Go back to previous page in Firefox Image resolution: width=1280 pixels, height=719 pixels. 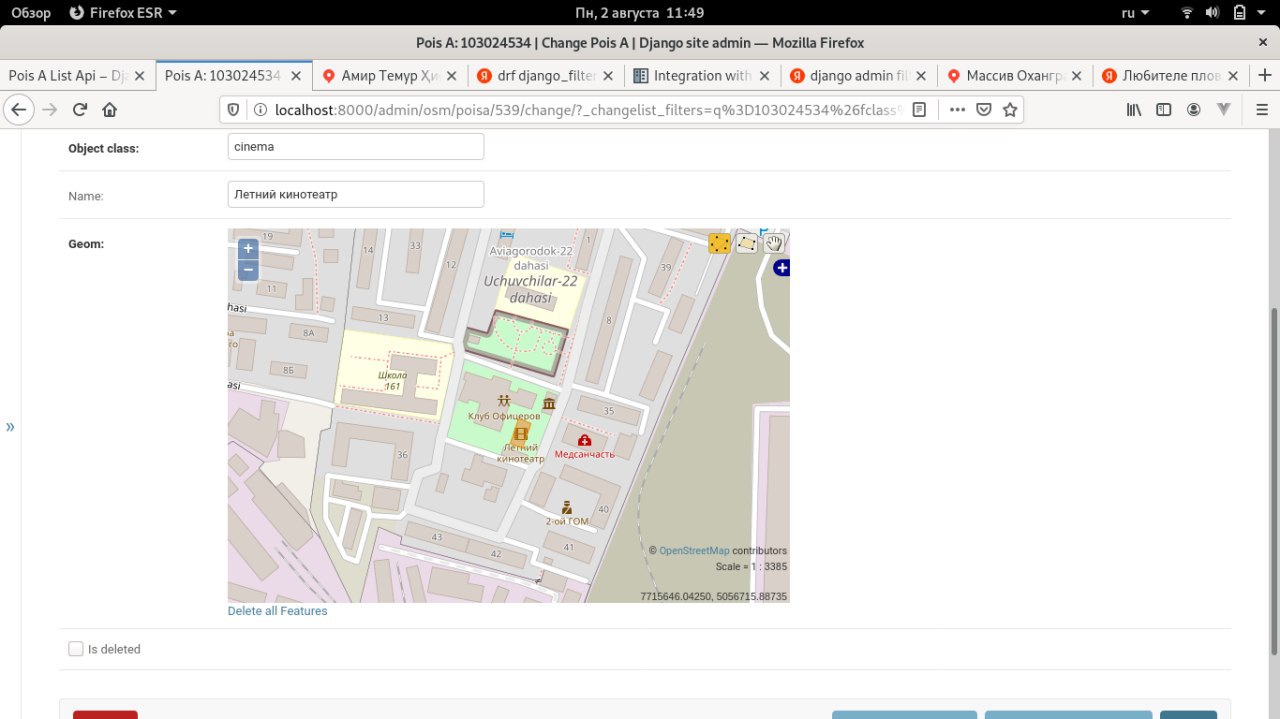(x=20, y=109)
